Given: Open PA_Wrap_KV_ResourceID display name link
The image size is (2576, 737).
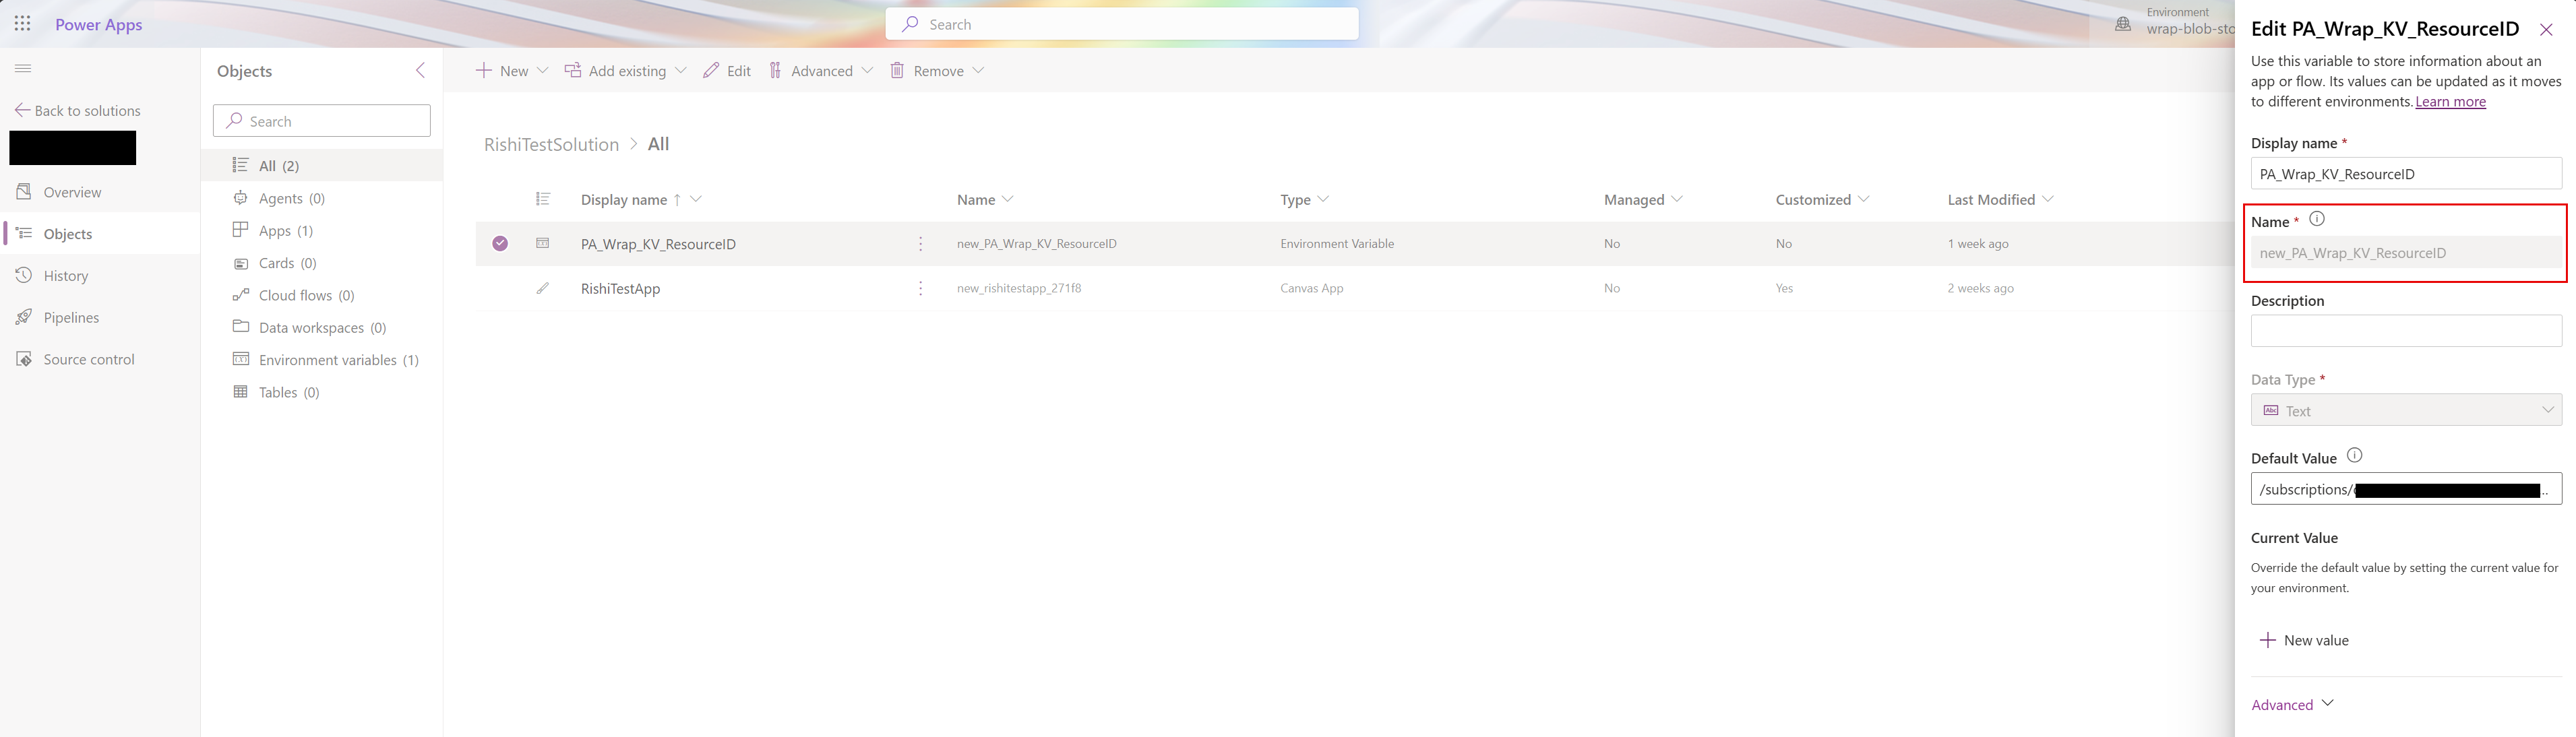Looking at the screenshot, I should [x=658, y=244].
